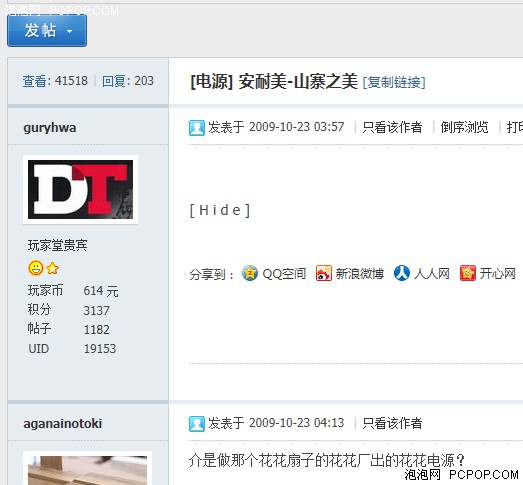The height and width of the screenshot is (485, 523).
Task: Click the 新浪微博 share icon
Action: (324, 274)
